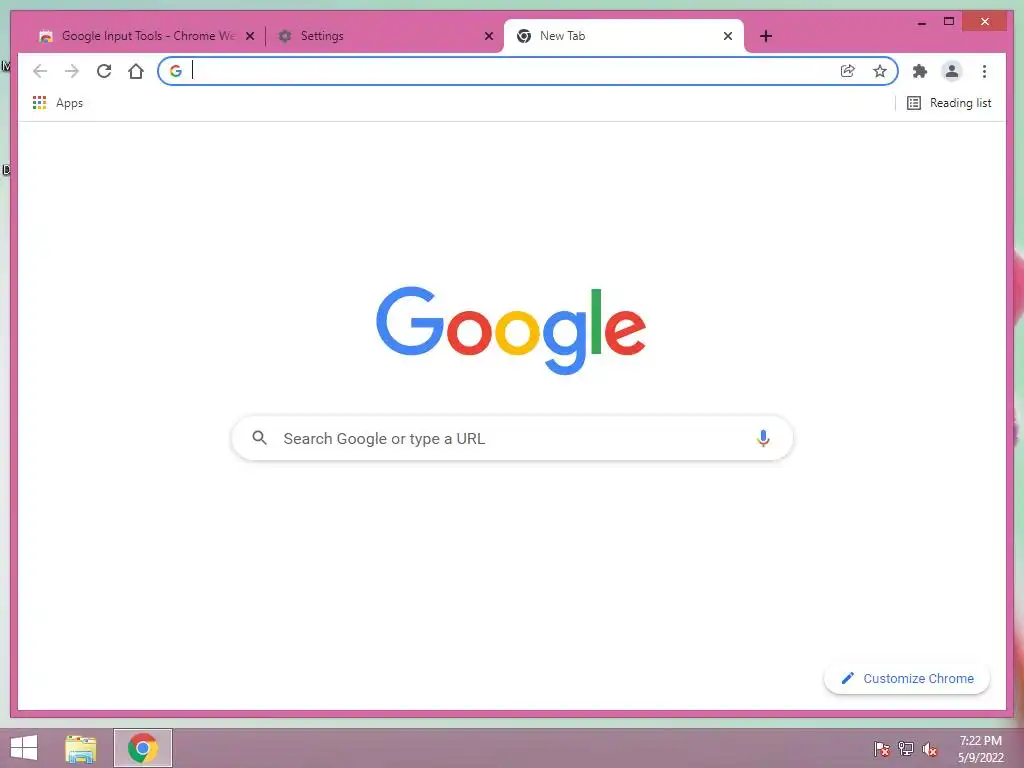Open Chrome's three-dot menu

tap(984, 71)
